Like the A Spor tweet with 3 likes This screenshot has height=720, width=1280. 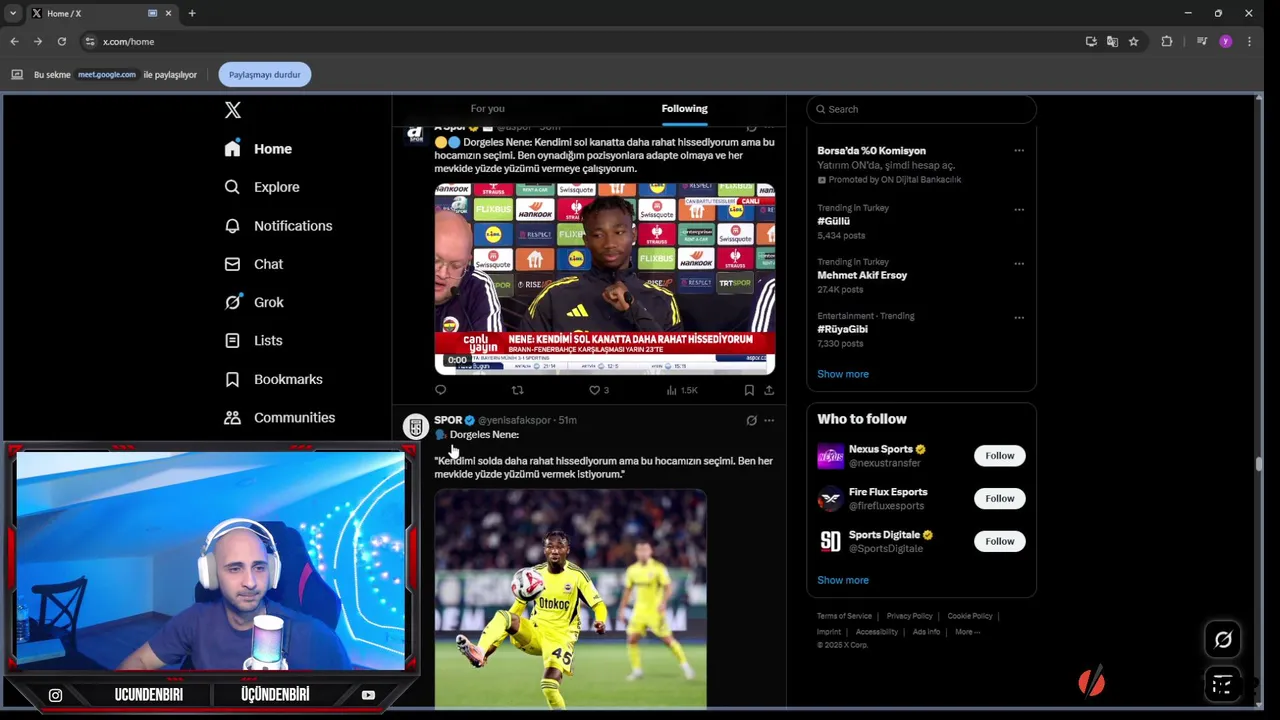point(598,390)
